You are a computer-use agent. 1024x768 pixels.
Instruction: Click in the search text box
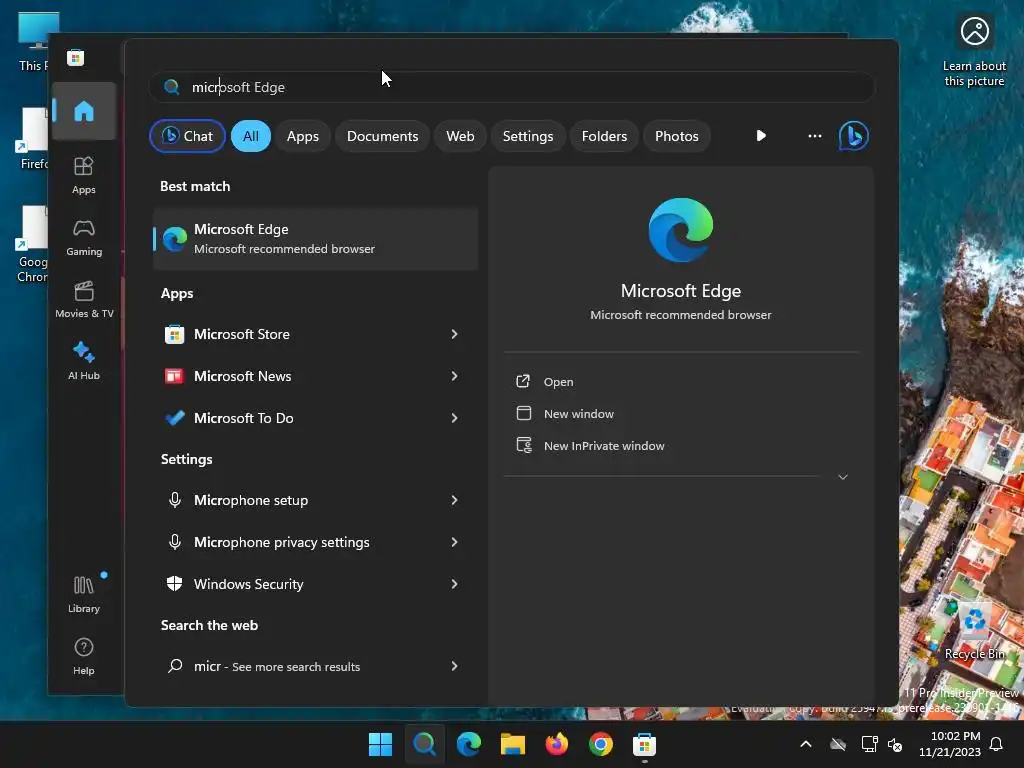tap(511, 87)
